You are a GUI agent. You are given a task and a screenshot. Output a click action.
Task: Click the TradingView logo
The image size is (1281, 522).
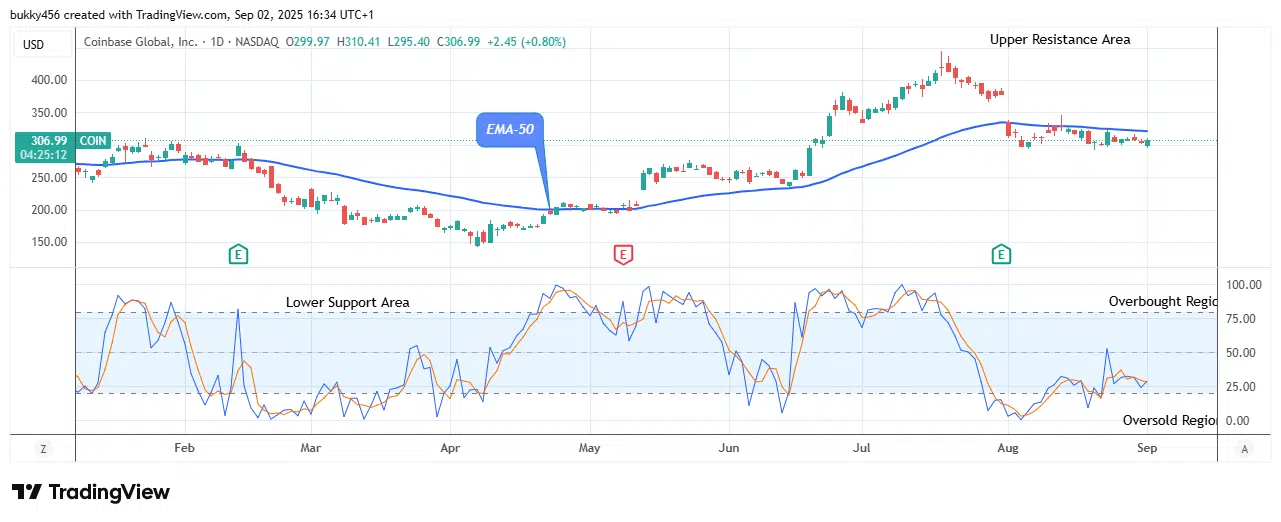tap(91, 492)
